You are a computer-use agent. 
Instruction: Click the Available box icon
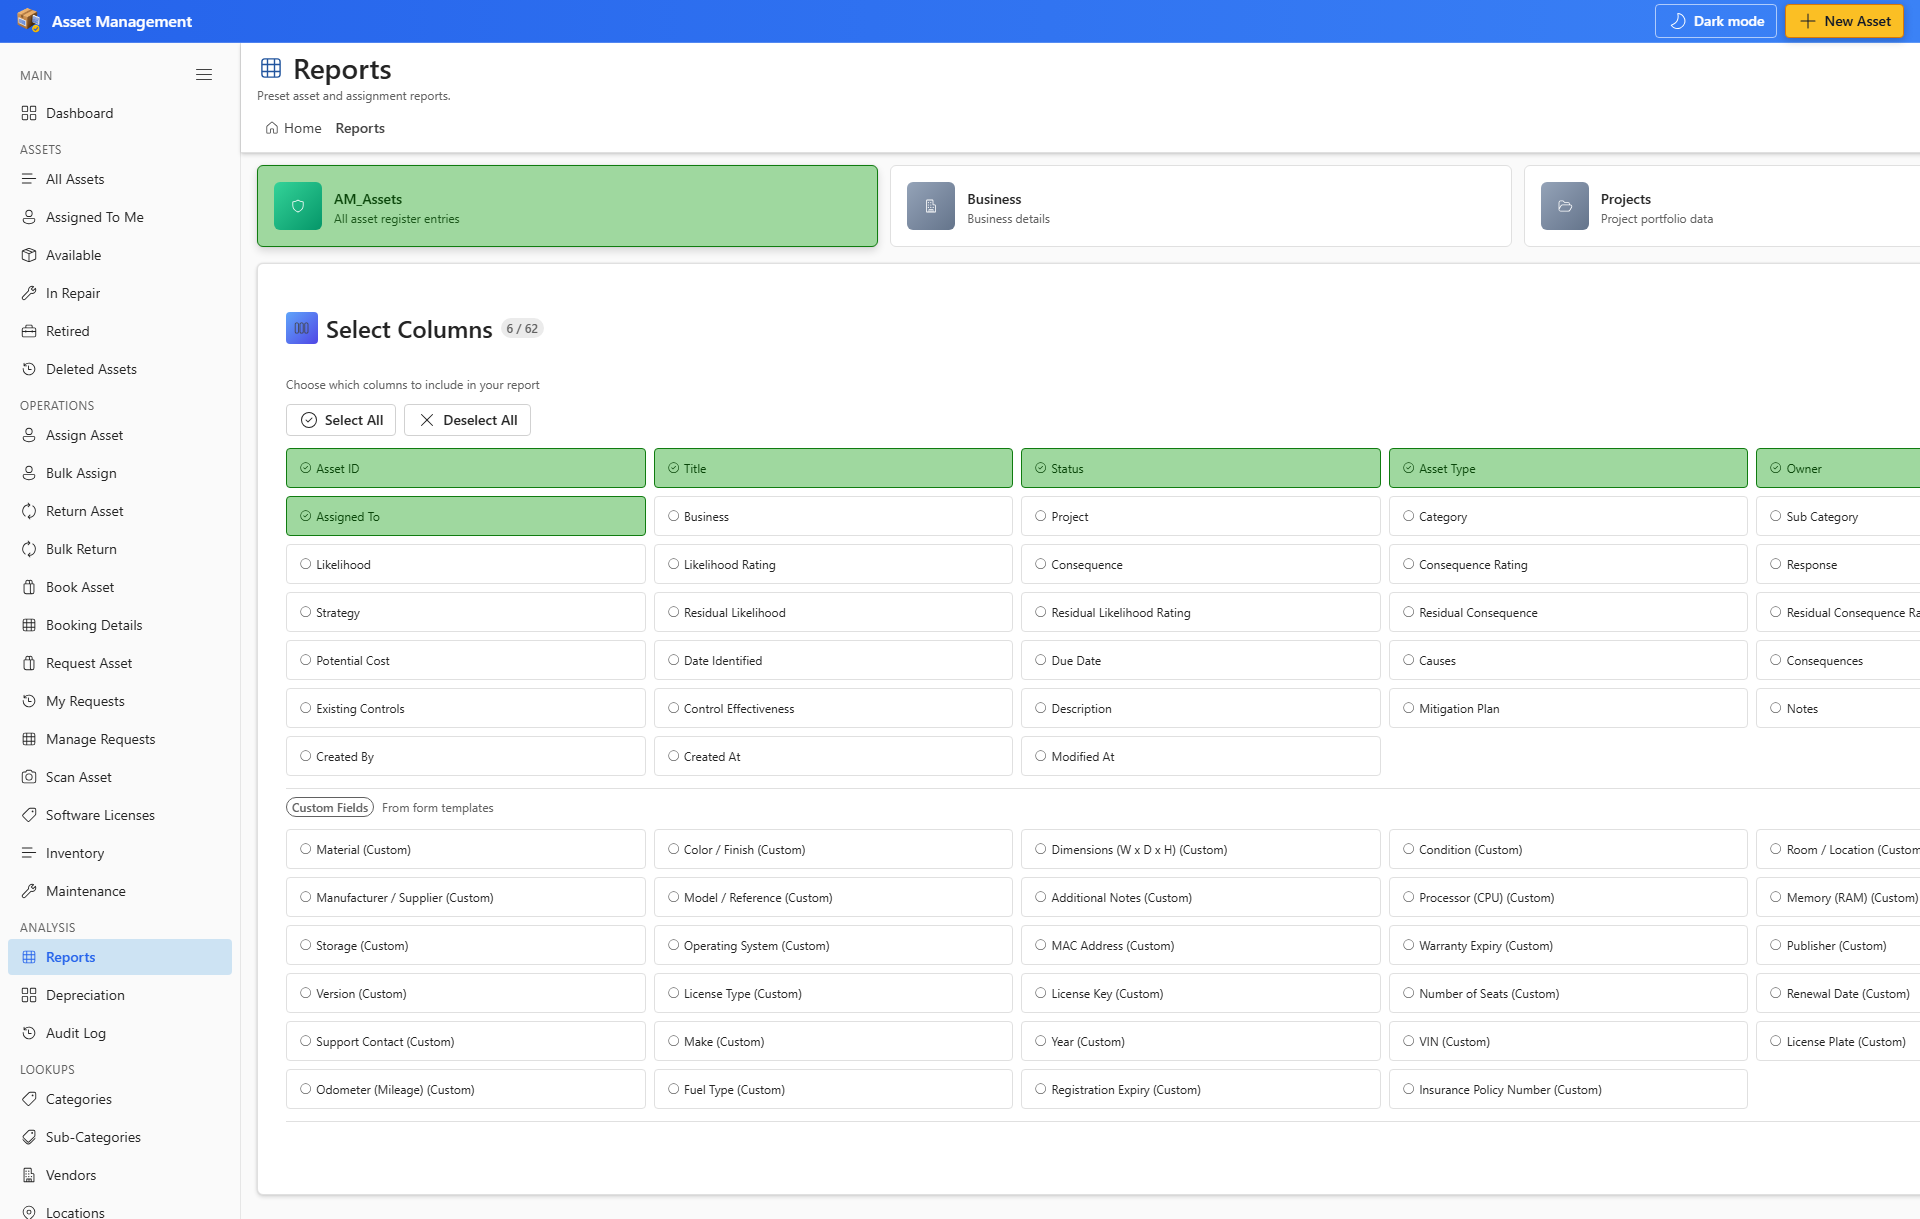[x=29, y=255]
